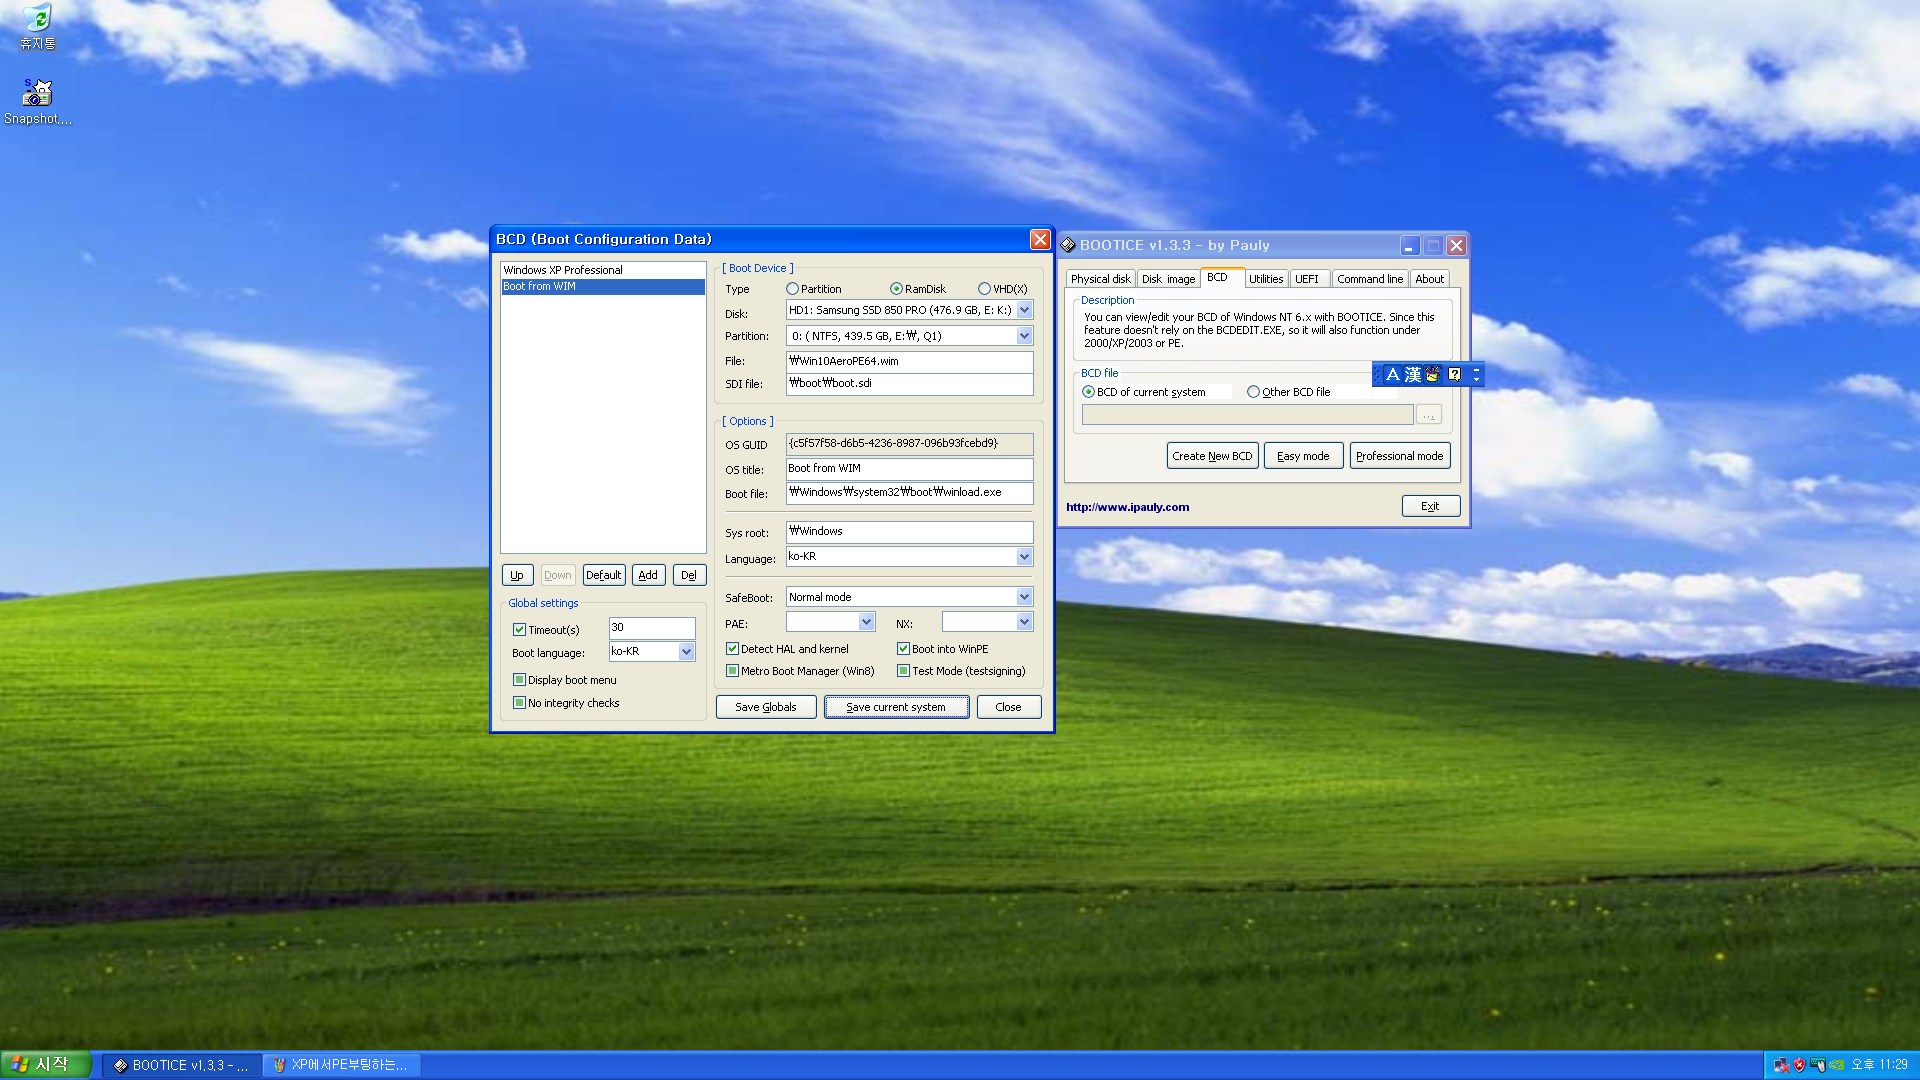Click Save current system button
Viewport: 1920px width, 1080px height.
896,707
